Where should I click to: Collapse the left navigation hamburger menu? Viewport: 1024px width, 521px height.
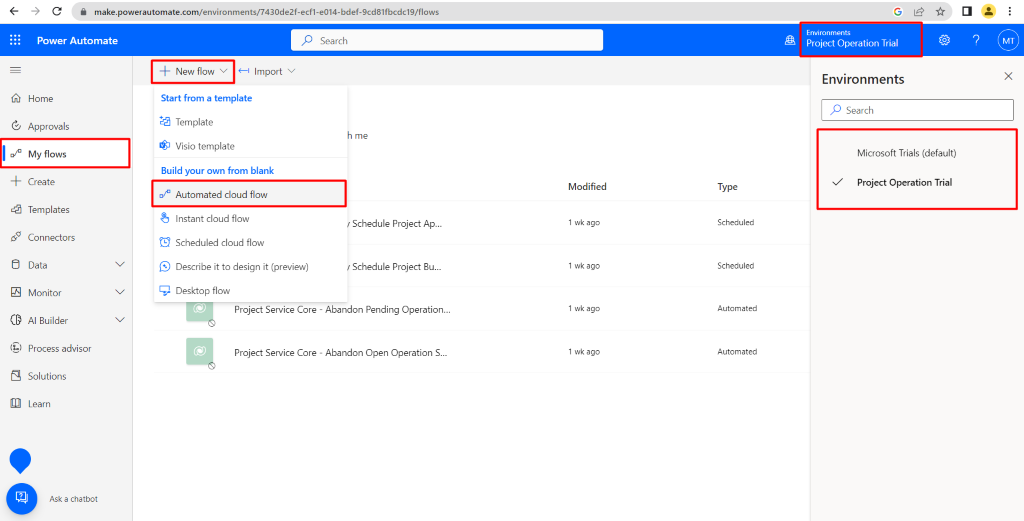(x=15, y=70)
